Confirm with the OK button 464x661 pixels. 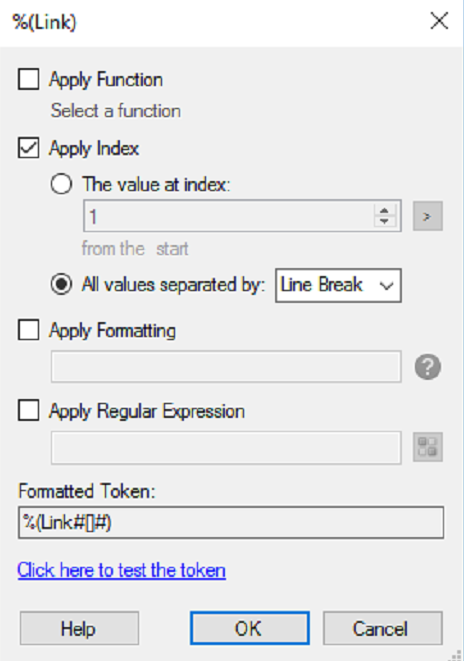pos(249,628)
